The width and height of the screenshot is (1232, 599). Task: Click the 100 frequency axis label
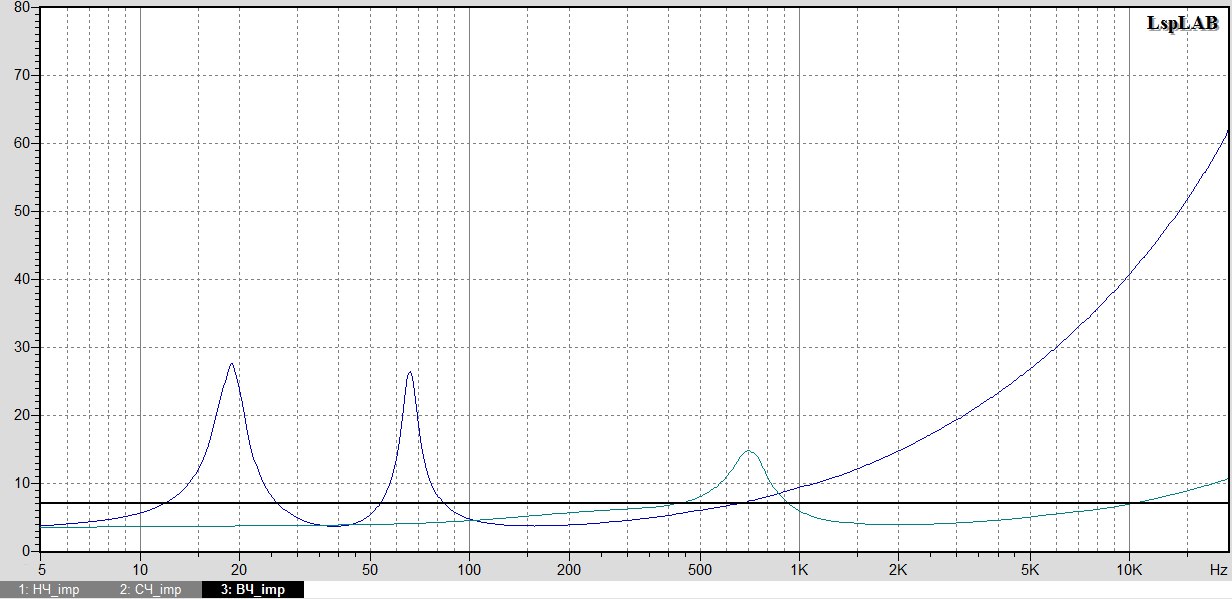pyautogui.click(x=469, y=567)
